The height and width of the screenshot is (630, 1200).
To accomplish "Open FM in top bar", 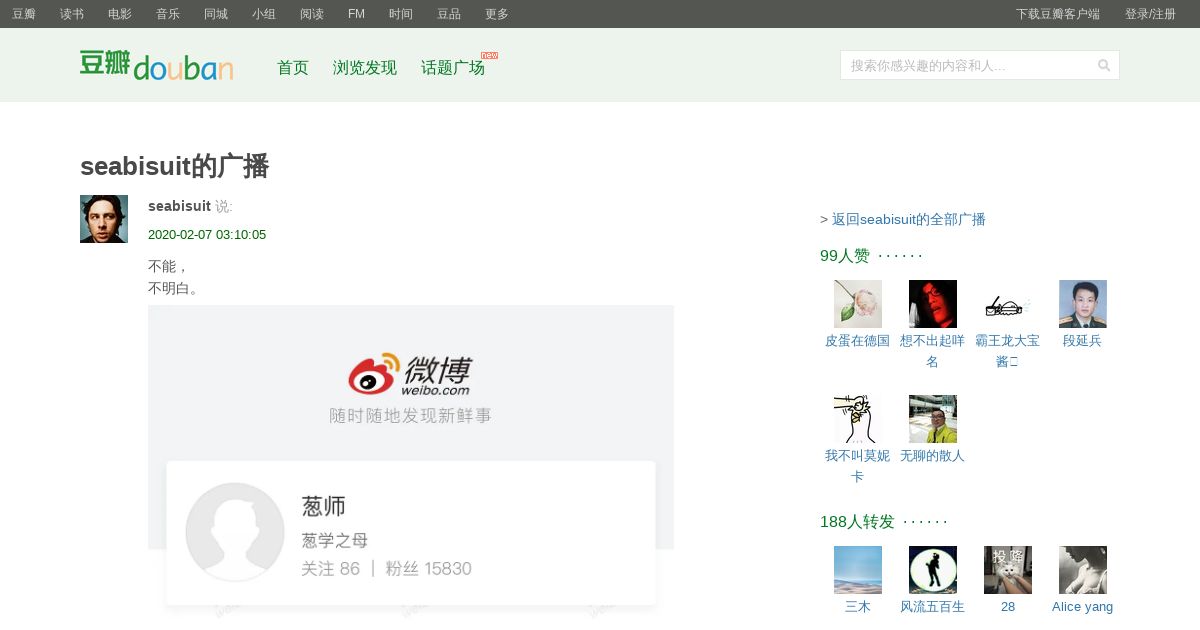I will click(x=356, y=14).
